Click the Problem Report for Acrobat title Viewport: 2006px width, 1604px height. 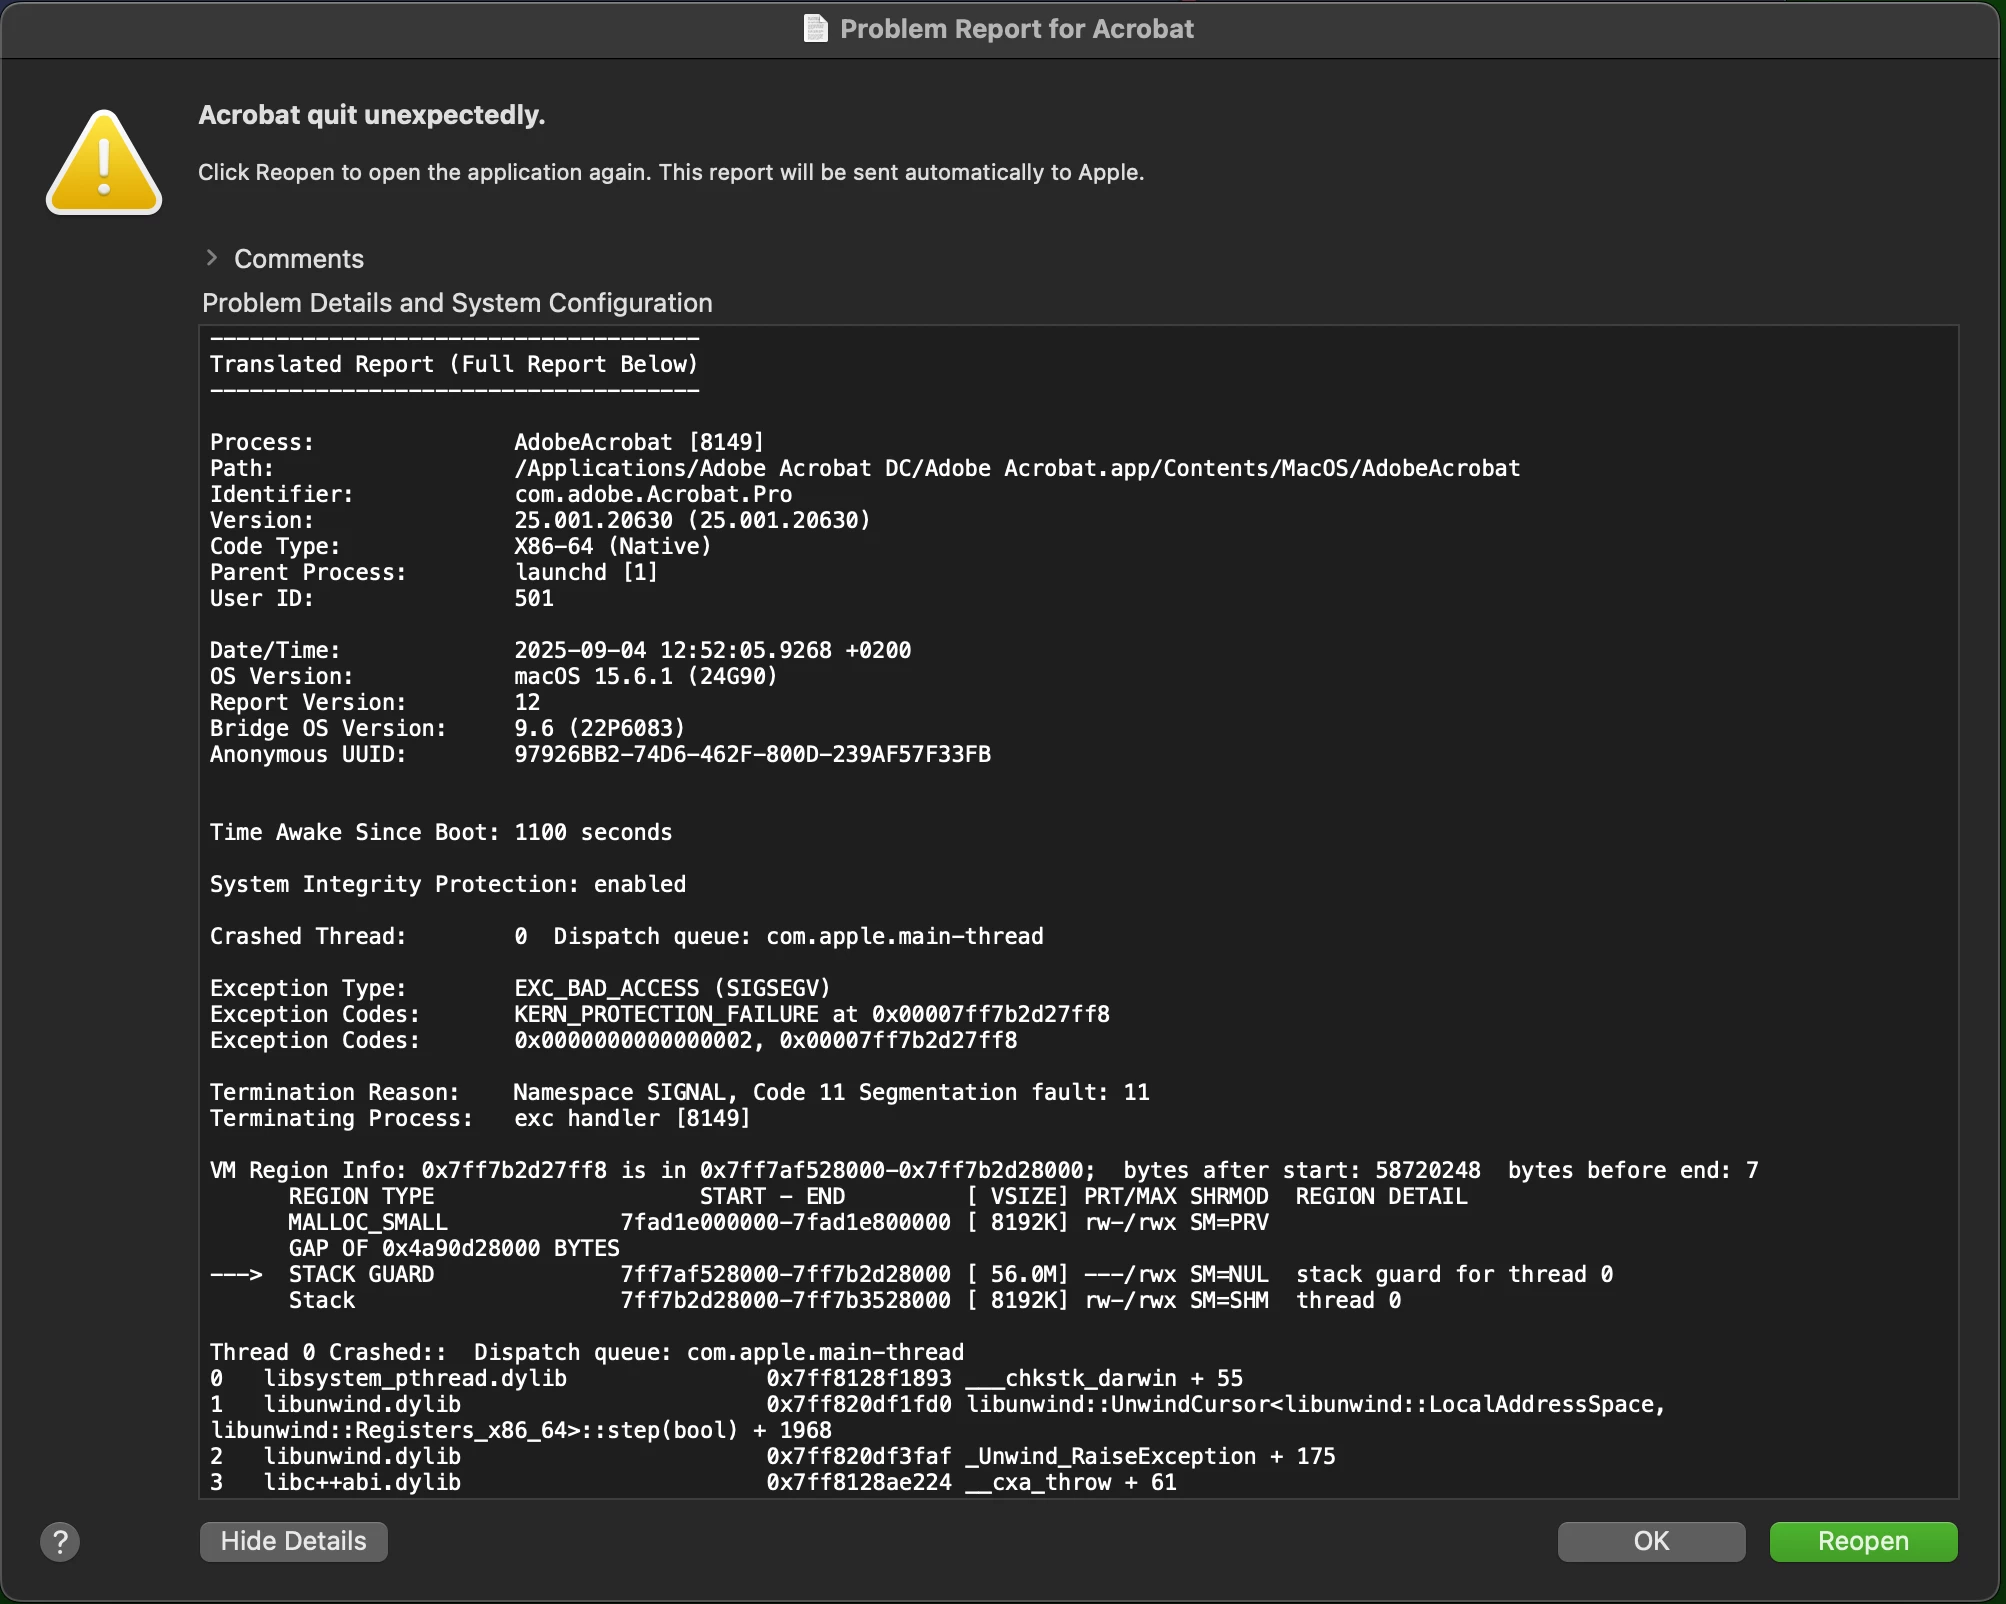point(1016,29)
